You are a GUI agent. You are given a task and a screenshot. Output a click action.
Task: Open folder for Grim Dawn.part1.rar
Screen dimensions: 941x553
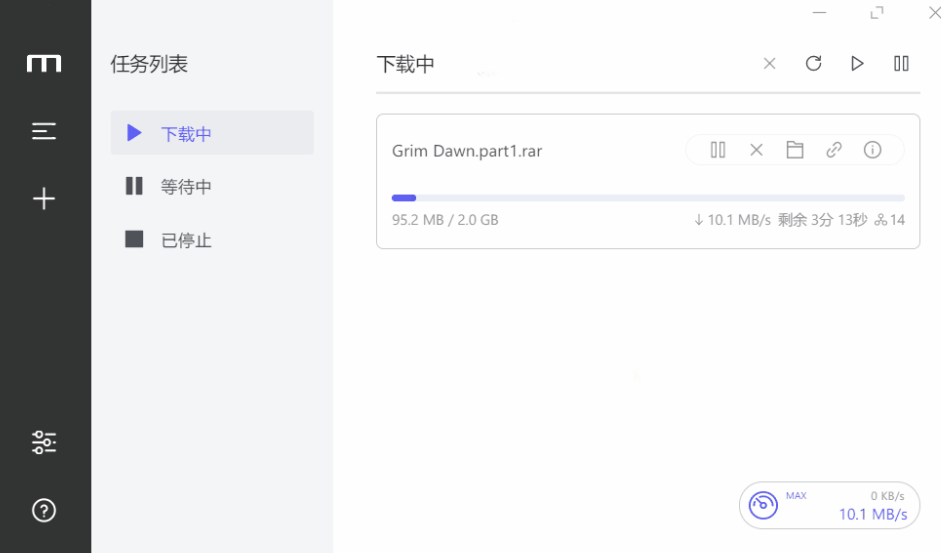point(795,150)
